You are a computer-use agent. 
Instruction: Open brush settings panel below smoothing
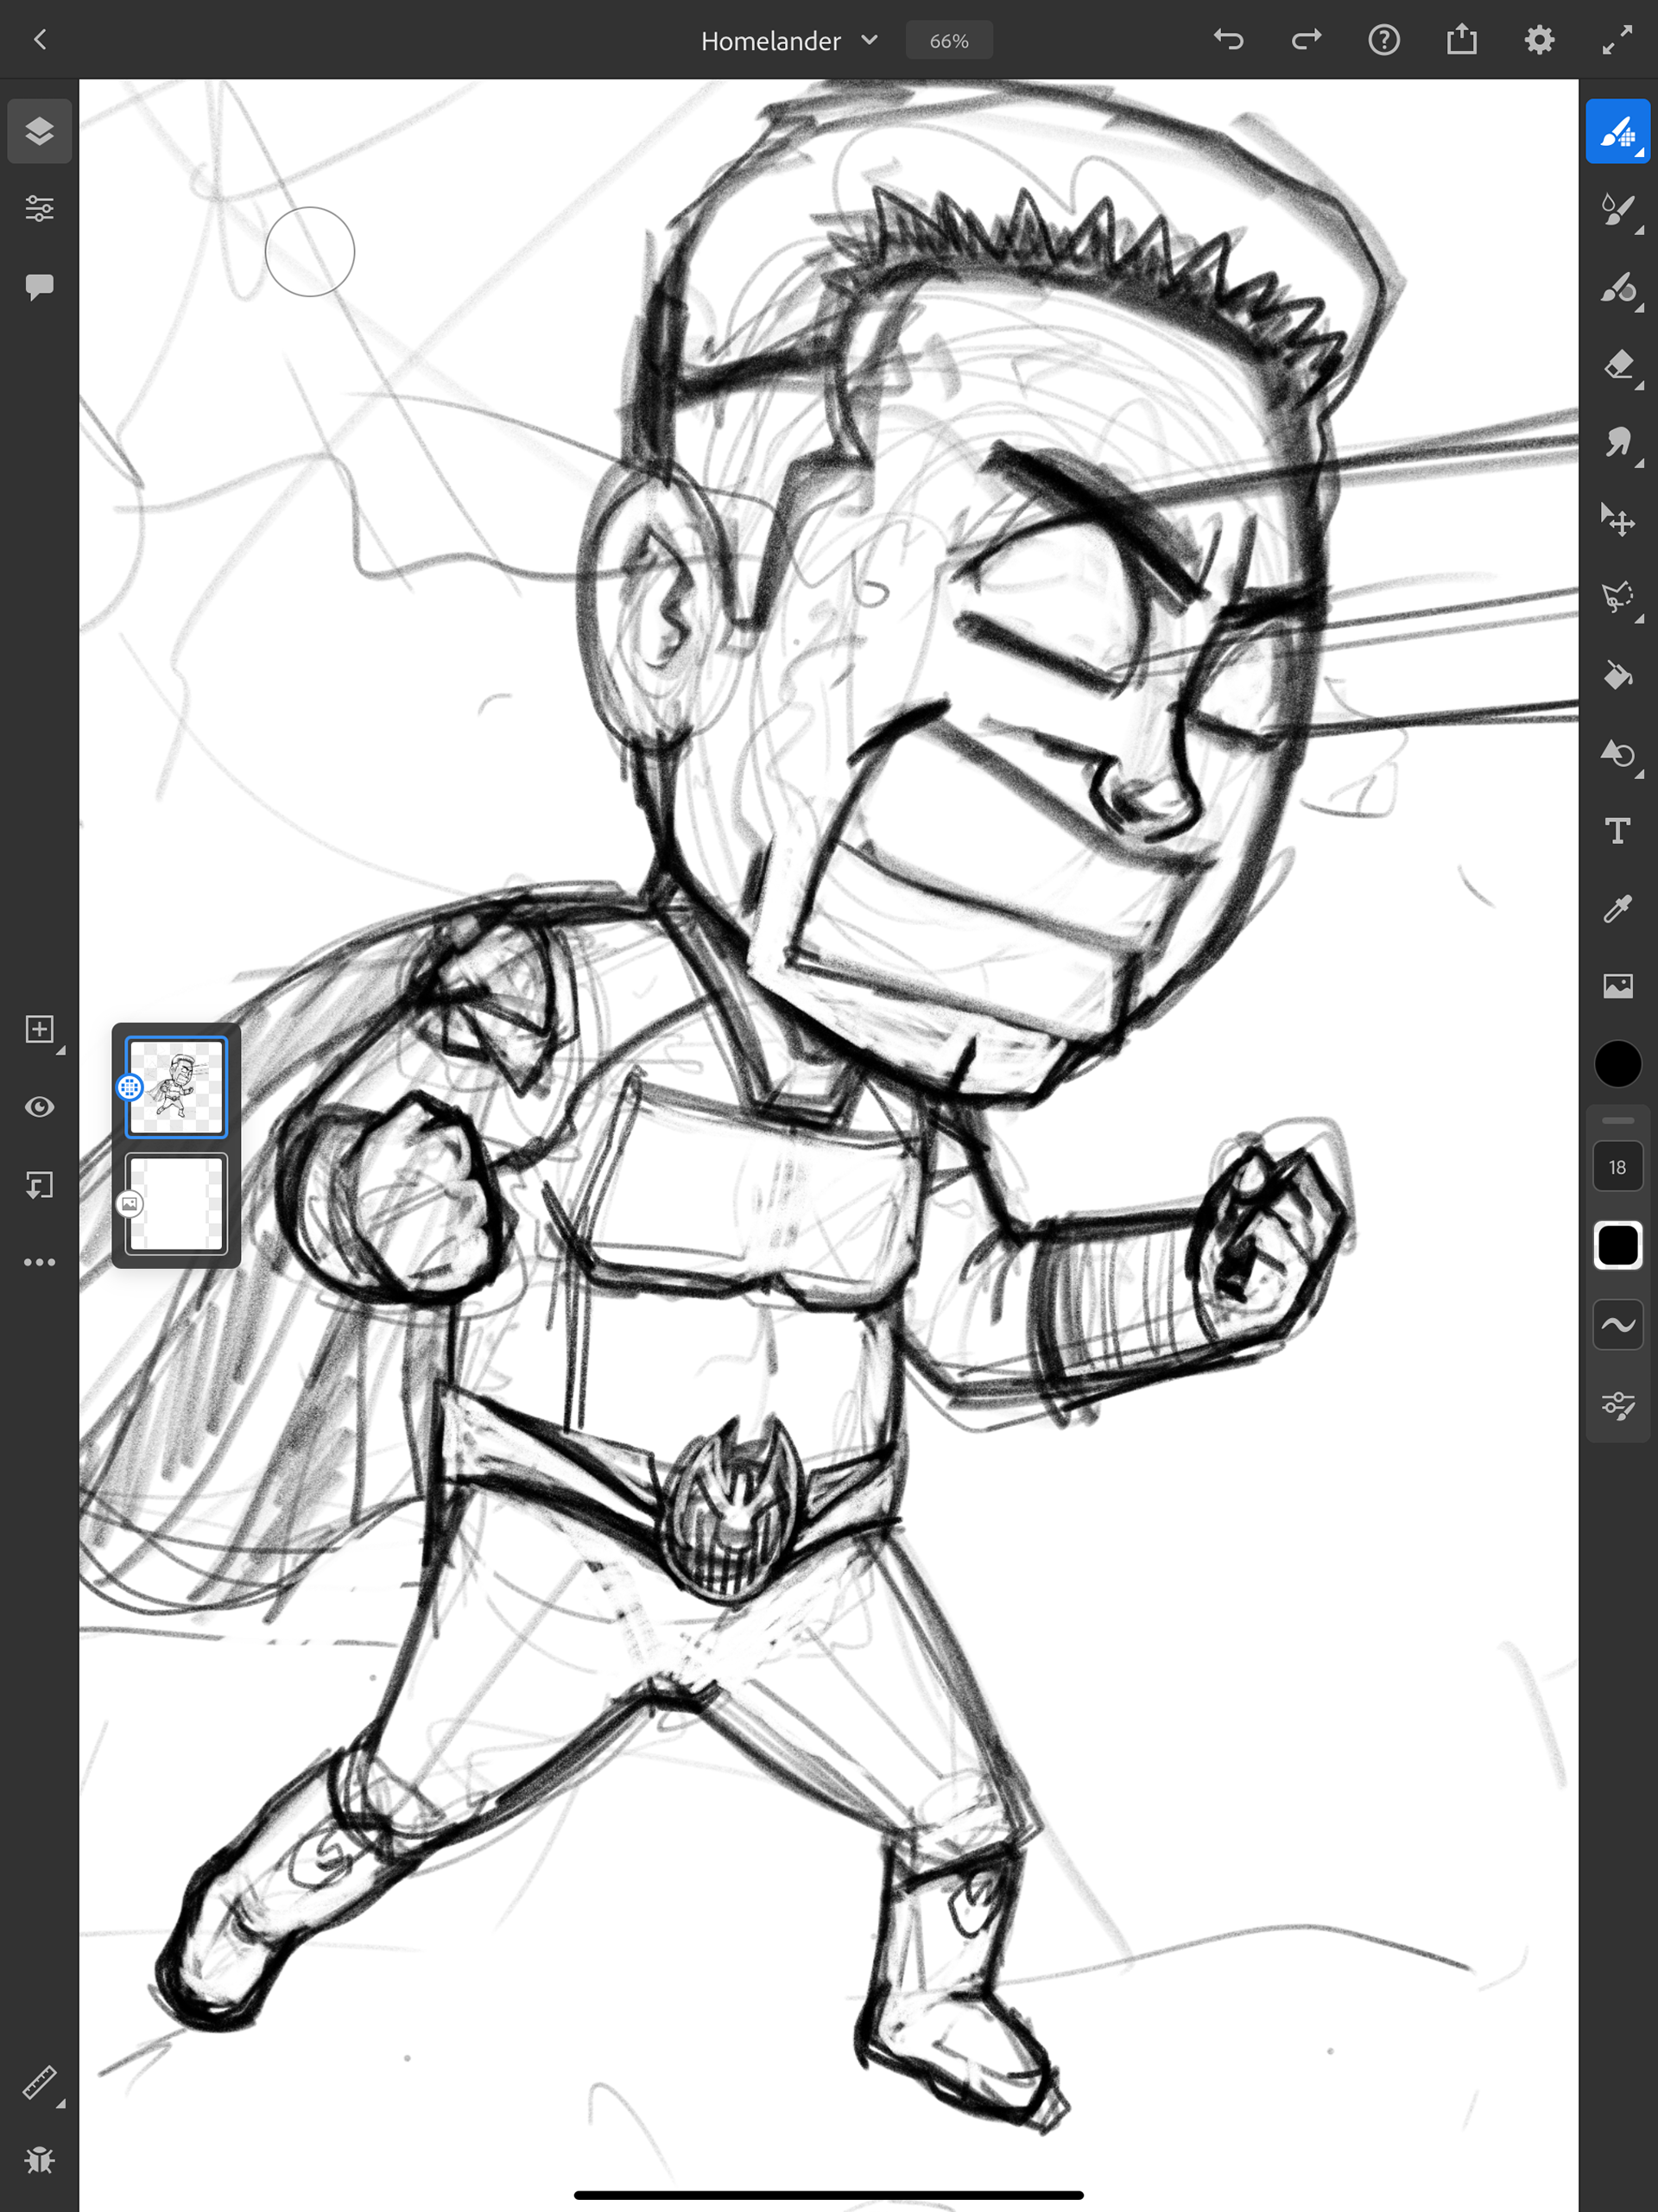pyautogui.click(x=1617, y=1405)
